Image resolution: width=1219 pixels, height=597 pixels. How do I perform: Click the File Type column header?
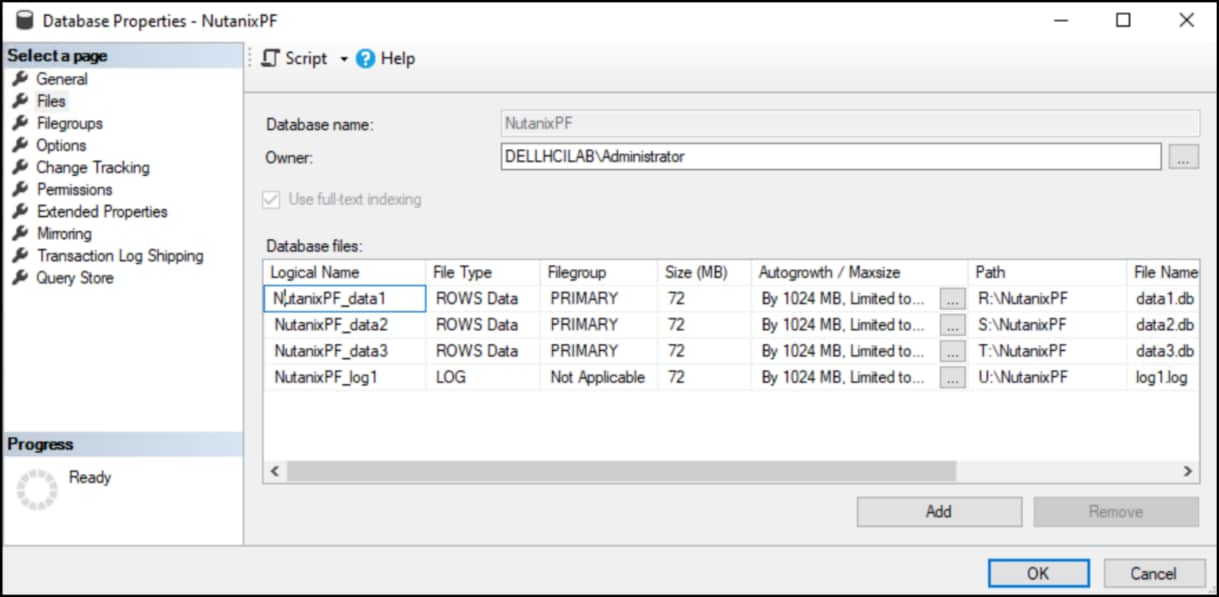(483, 272)
